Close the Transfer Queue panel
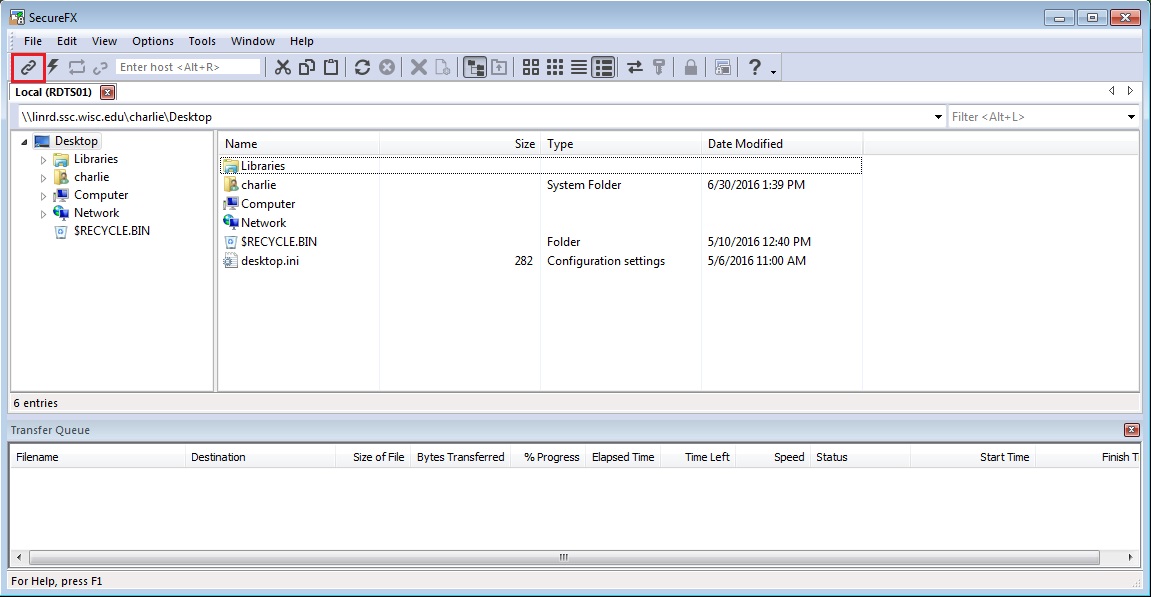 1131,430
